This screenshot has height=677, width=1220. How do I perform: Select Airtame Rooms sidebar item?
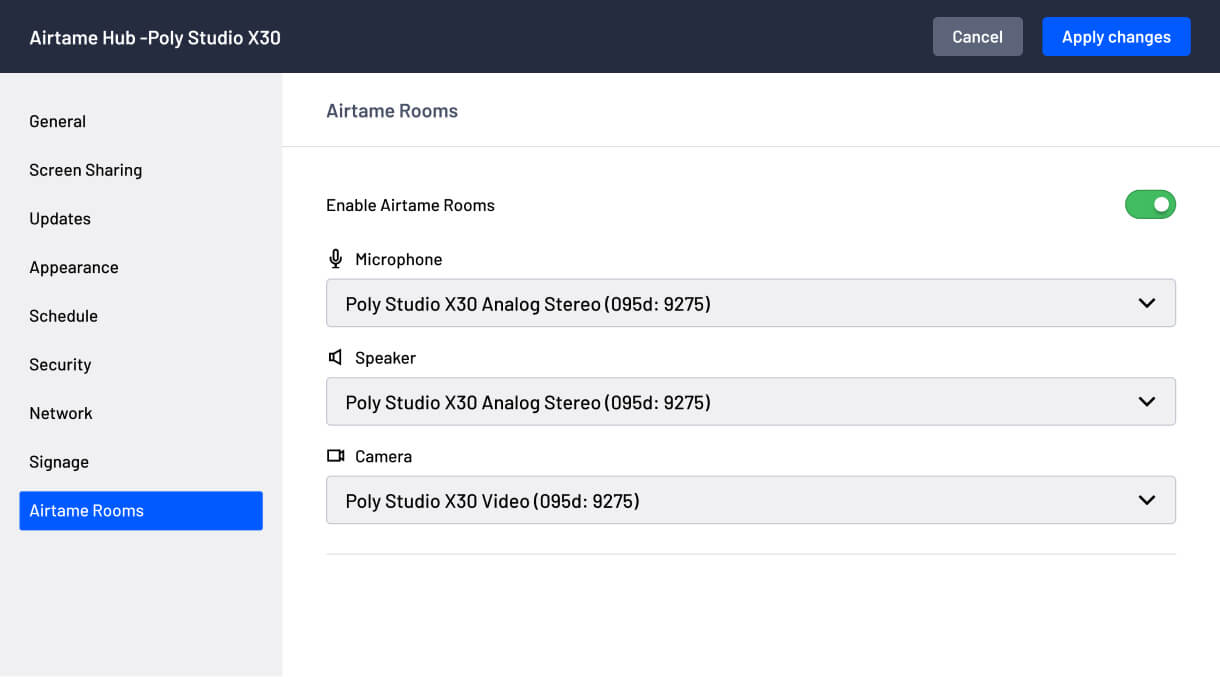141,510
